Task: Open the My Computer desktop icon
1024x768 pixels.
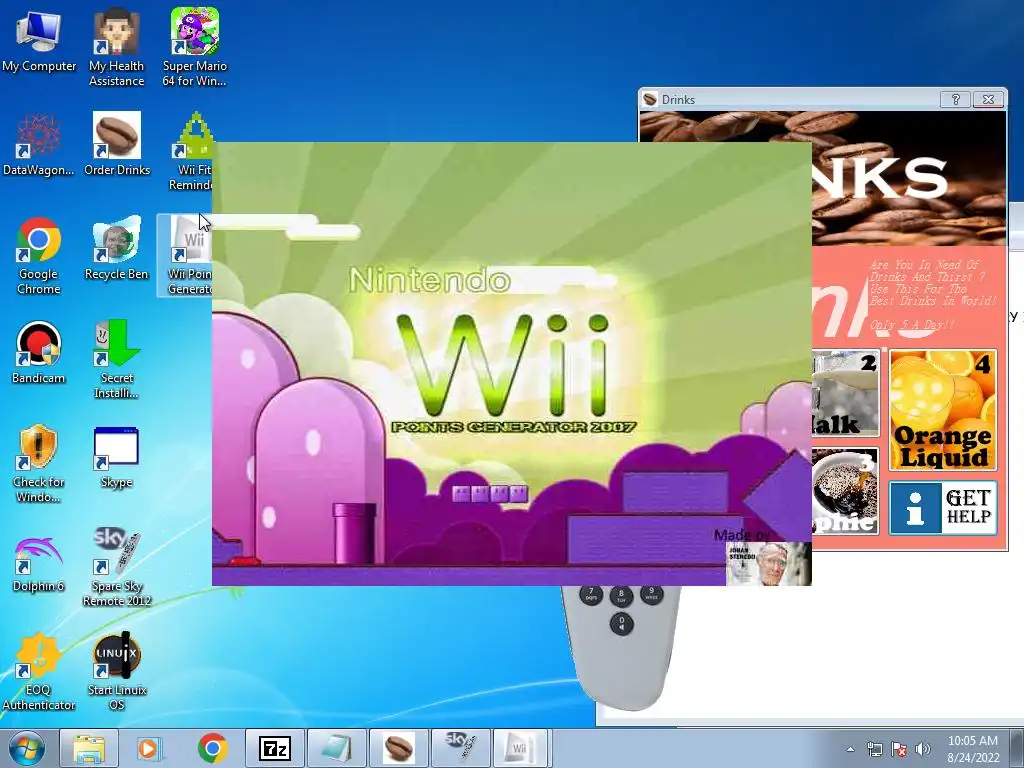Action: pyautogui.click(x=39, y=40)
